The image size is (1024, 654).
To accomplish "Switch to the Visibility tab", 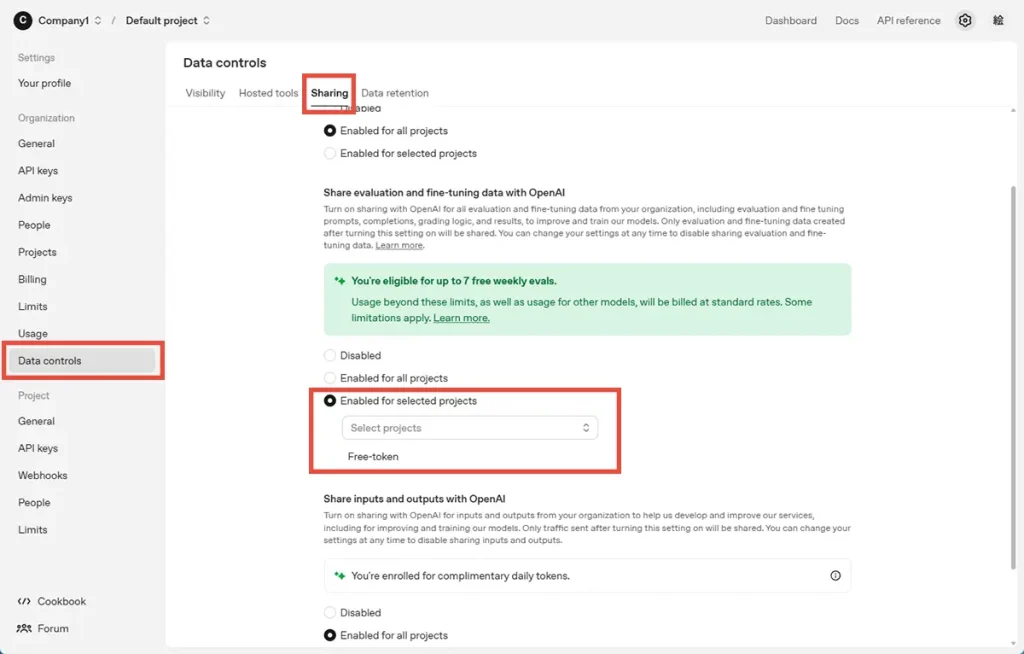I will [205, 93].
